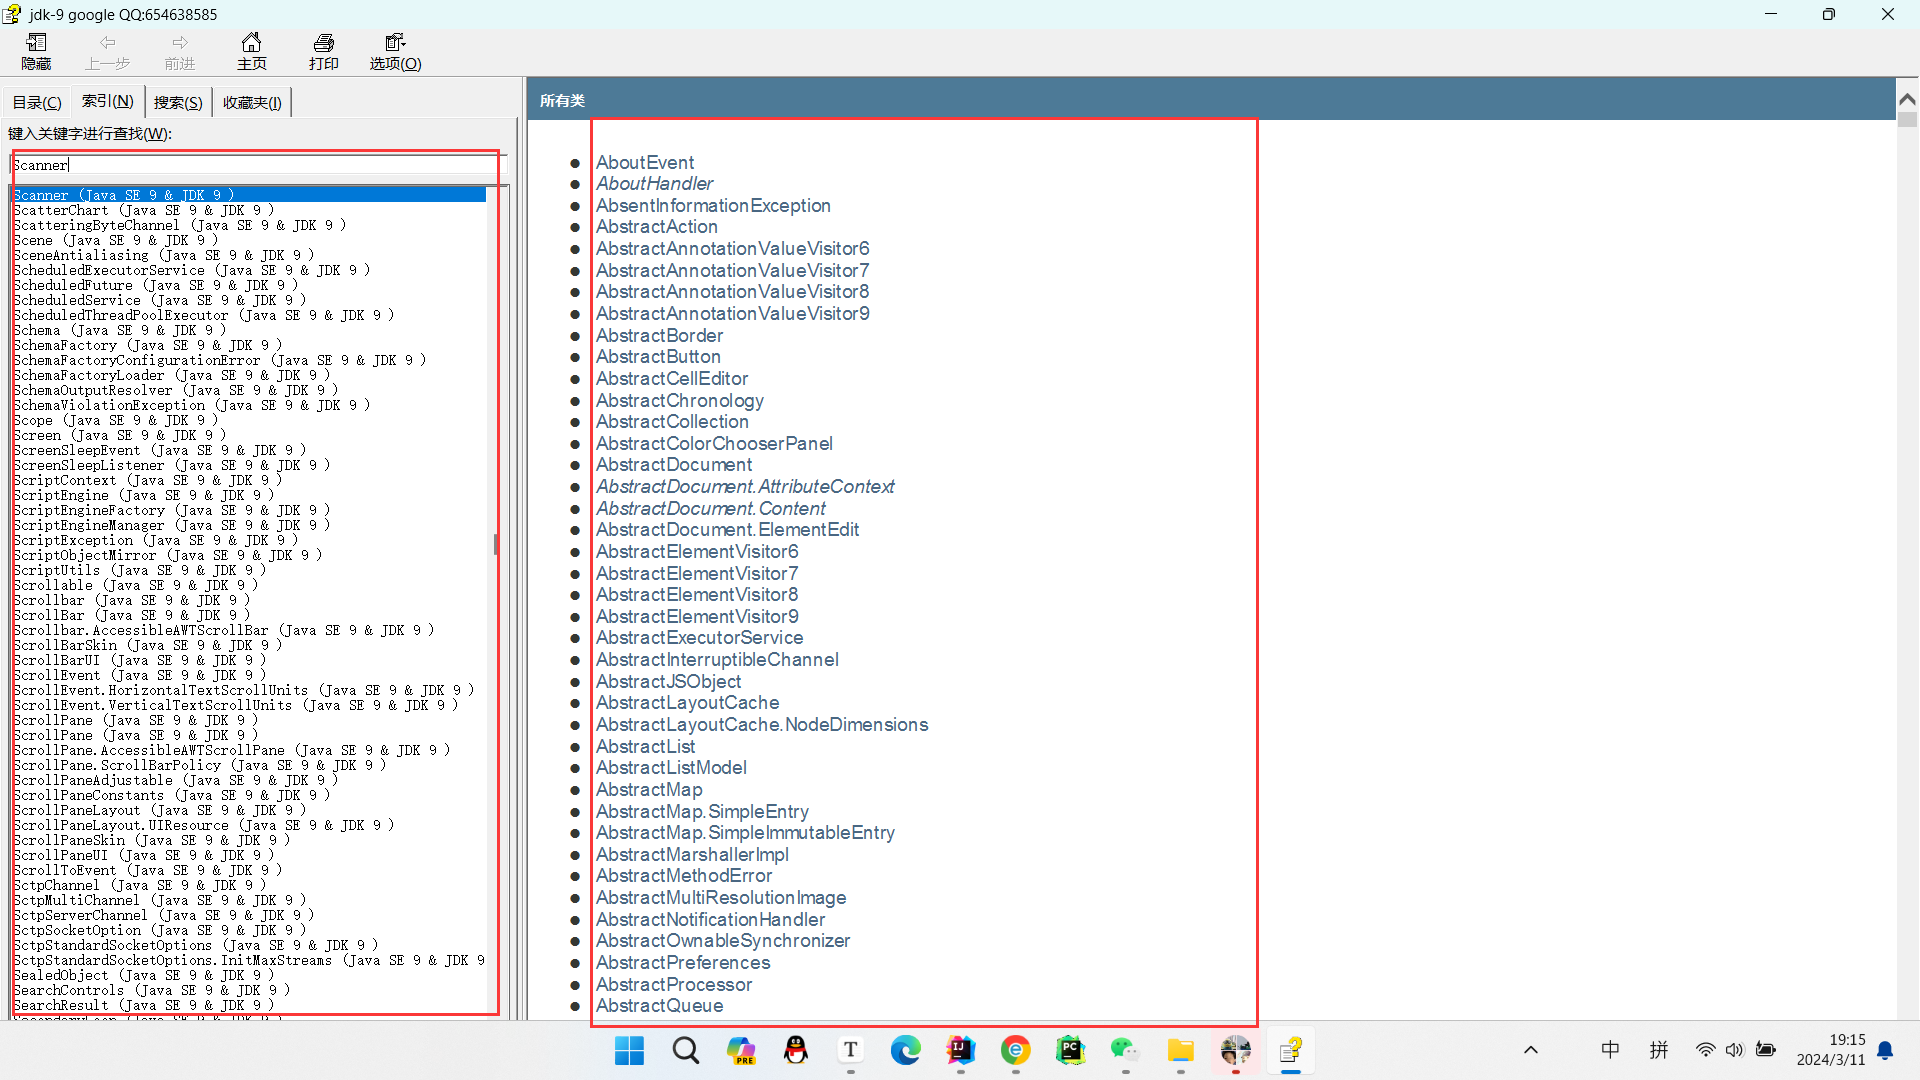The height and width of the screenshot is (1080, 1920).
Task: Click the content pane scroll-up arrow
Action: (x=1907, y=99)
